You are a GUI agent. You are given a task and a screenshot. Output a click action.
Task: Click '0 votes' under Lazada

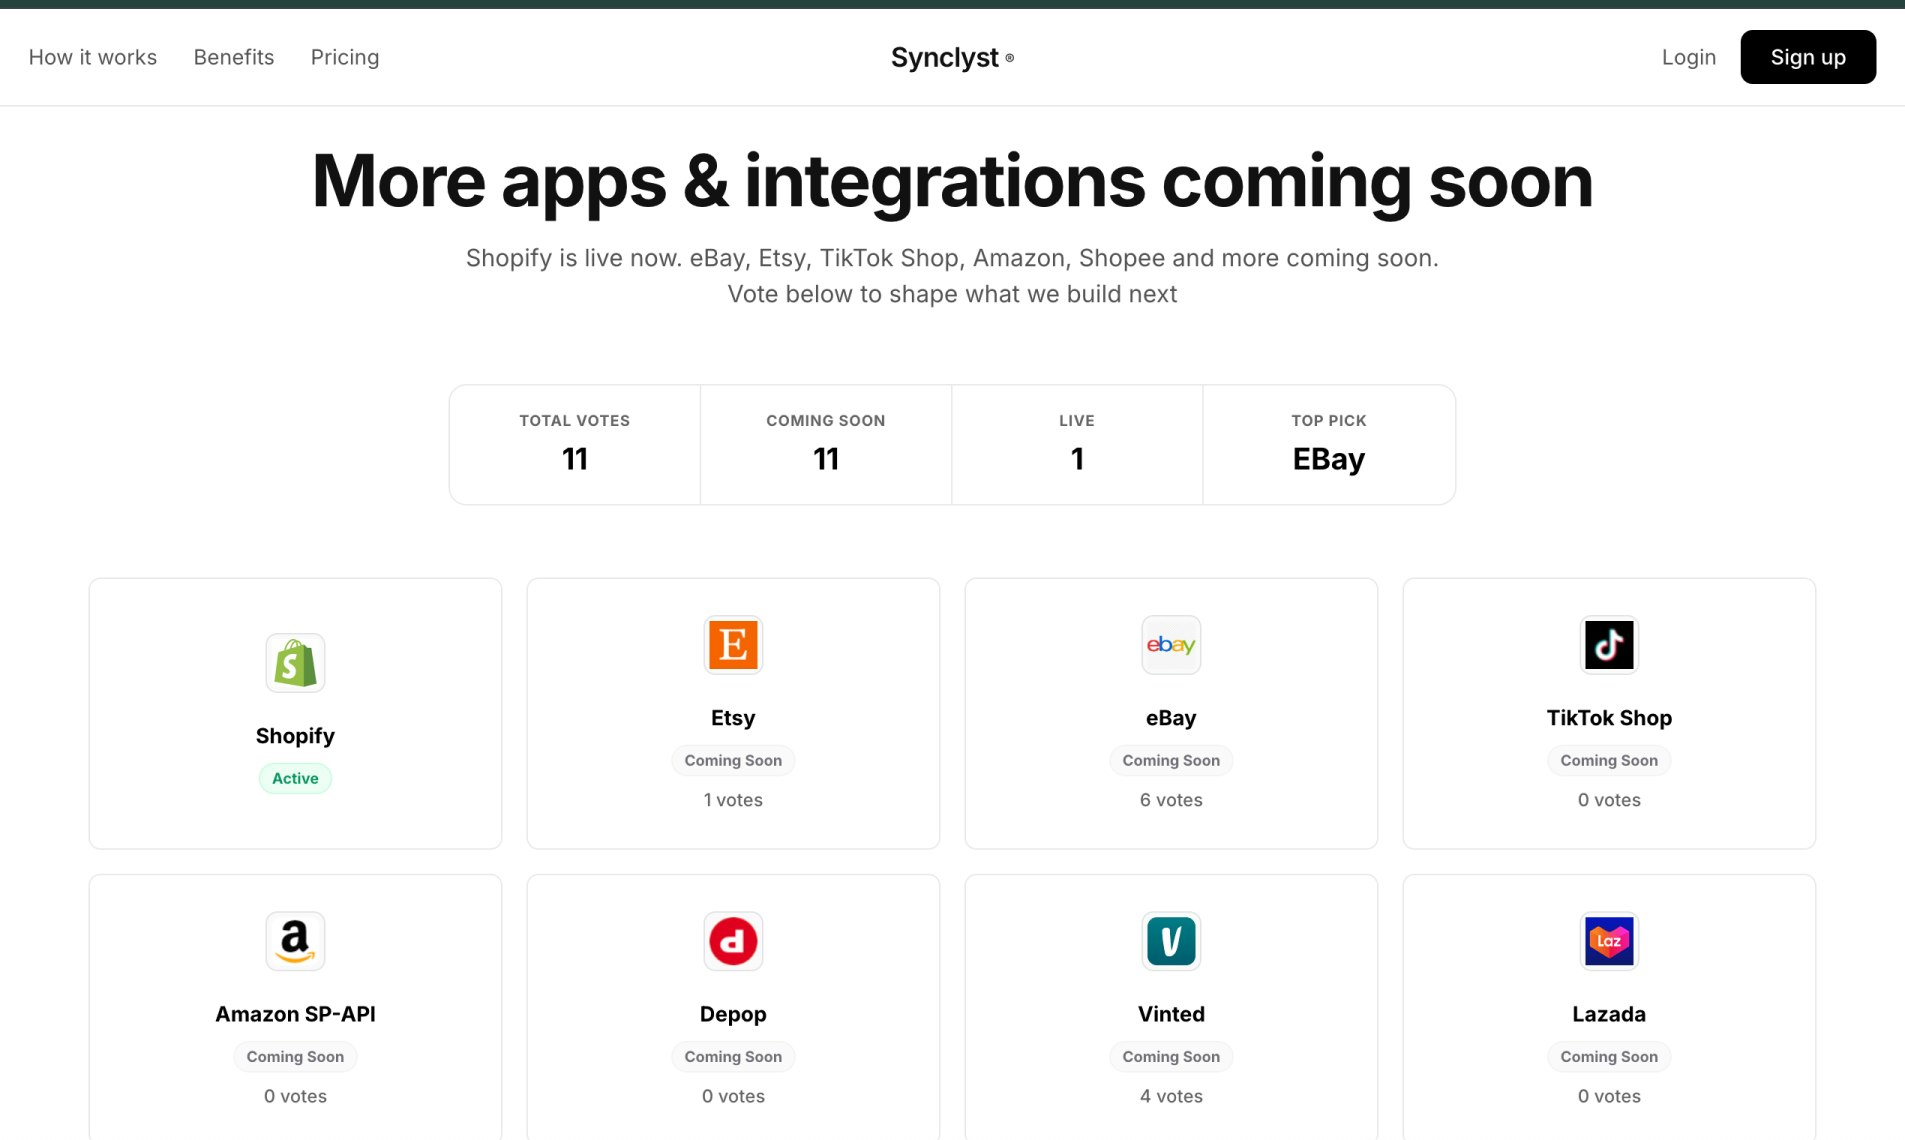pyautogui.click(x=1609, y=1096)
